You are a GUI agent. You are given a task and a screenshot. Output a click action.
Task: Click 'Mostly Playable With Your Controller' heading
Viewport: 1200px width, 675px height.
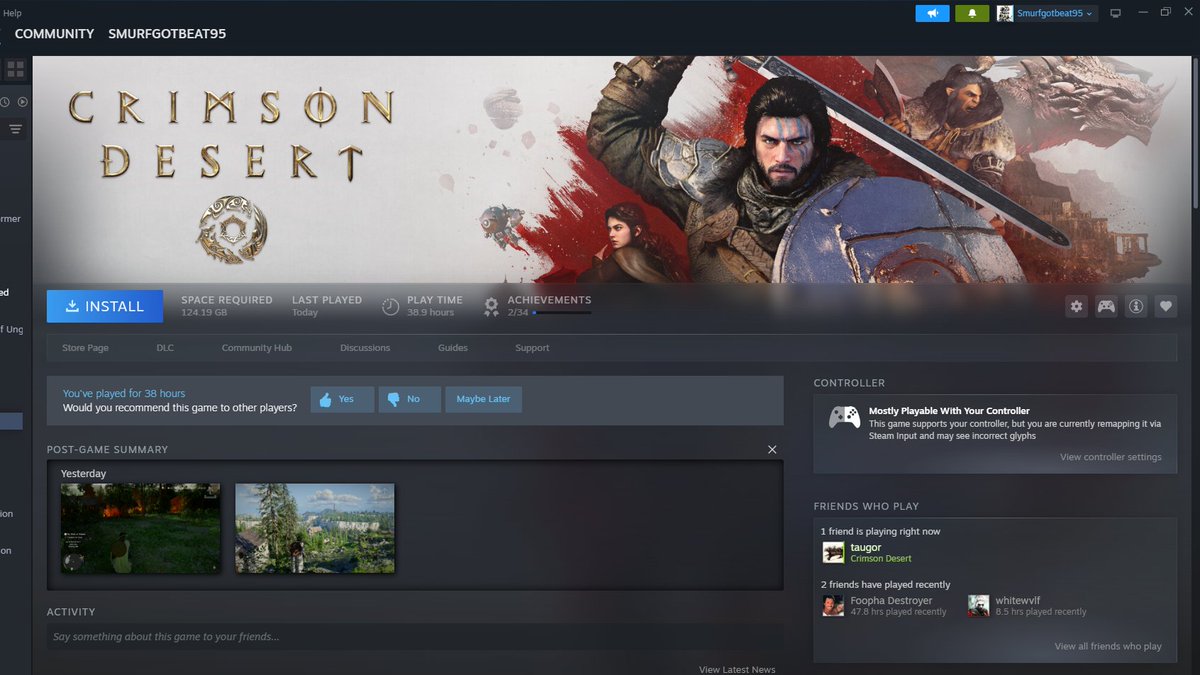949,411
